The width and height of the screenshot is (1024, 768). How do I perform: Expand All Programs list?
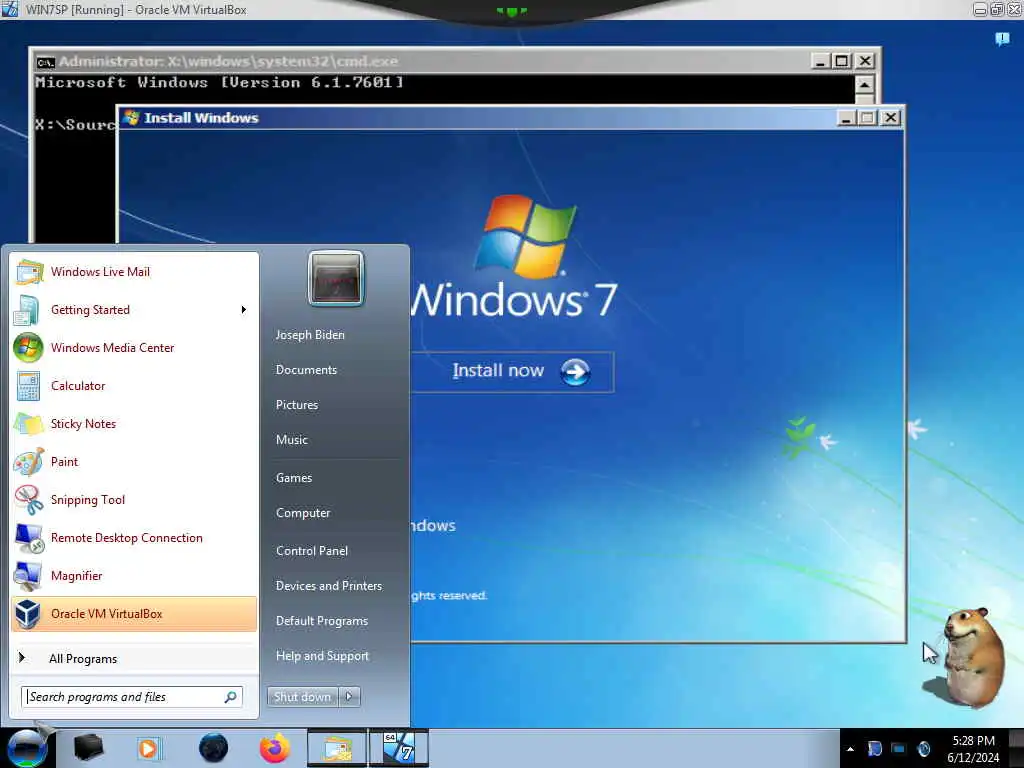coord(134,658)
